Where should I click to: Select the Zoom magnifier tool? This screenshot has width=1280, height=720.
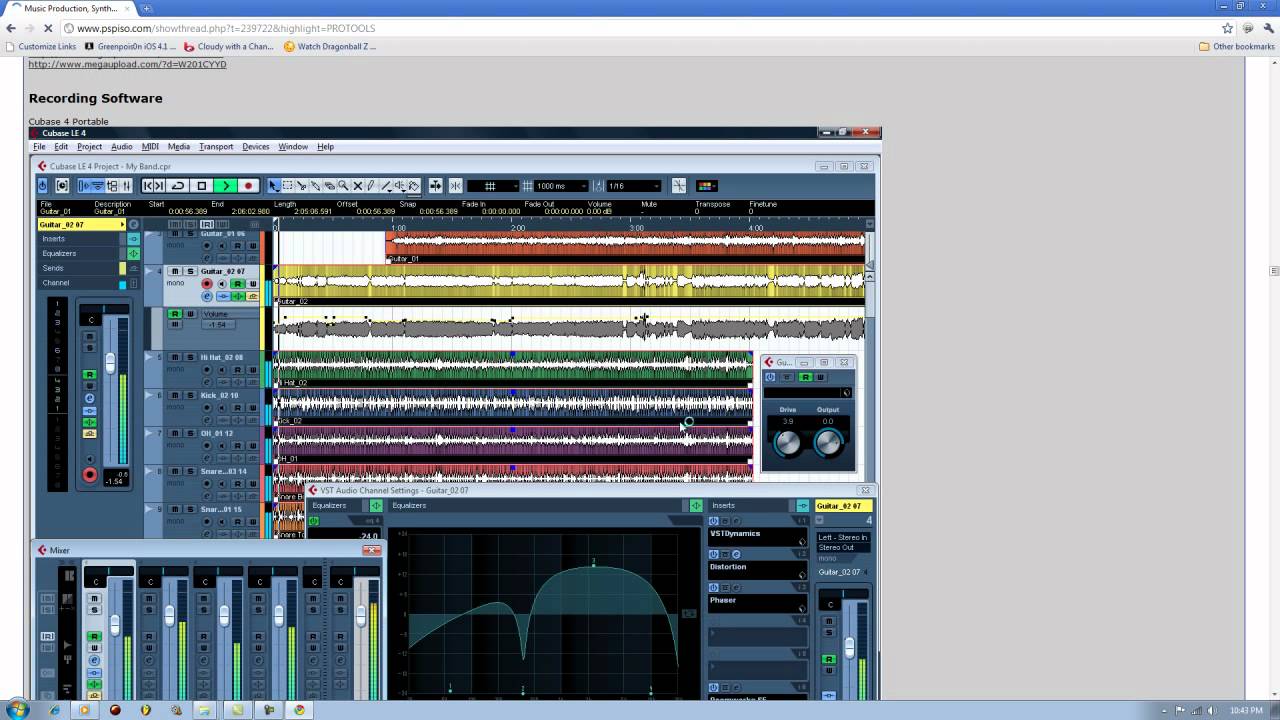tap(343, 186)
